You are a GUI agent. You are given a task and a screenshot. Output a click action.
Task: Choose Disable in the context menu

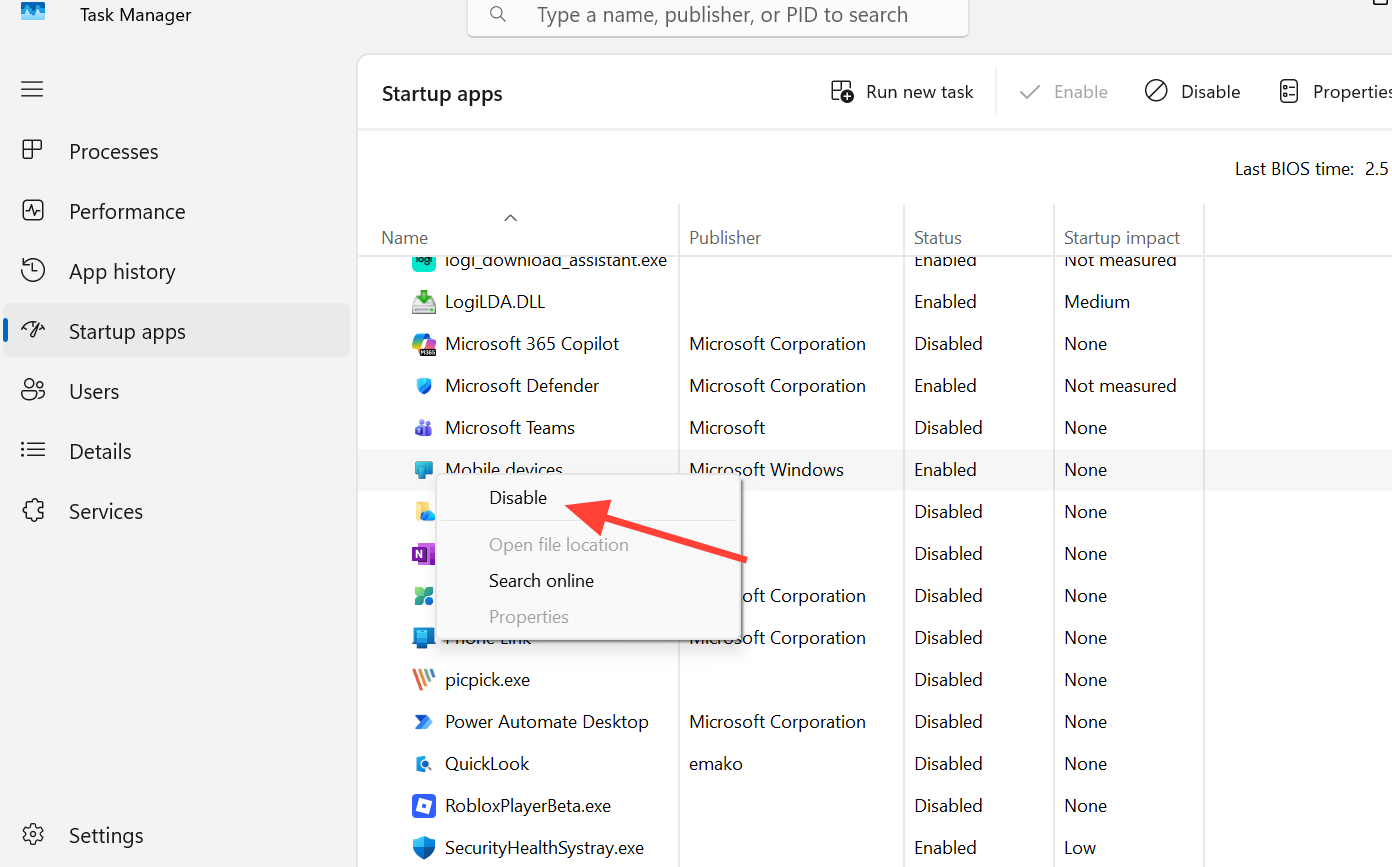click(518, 498)
